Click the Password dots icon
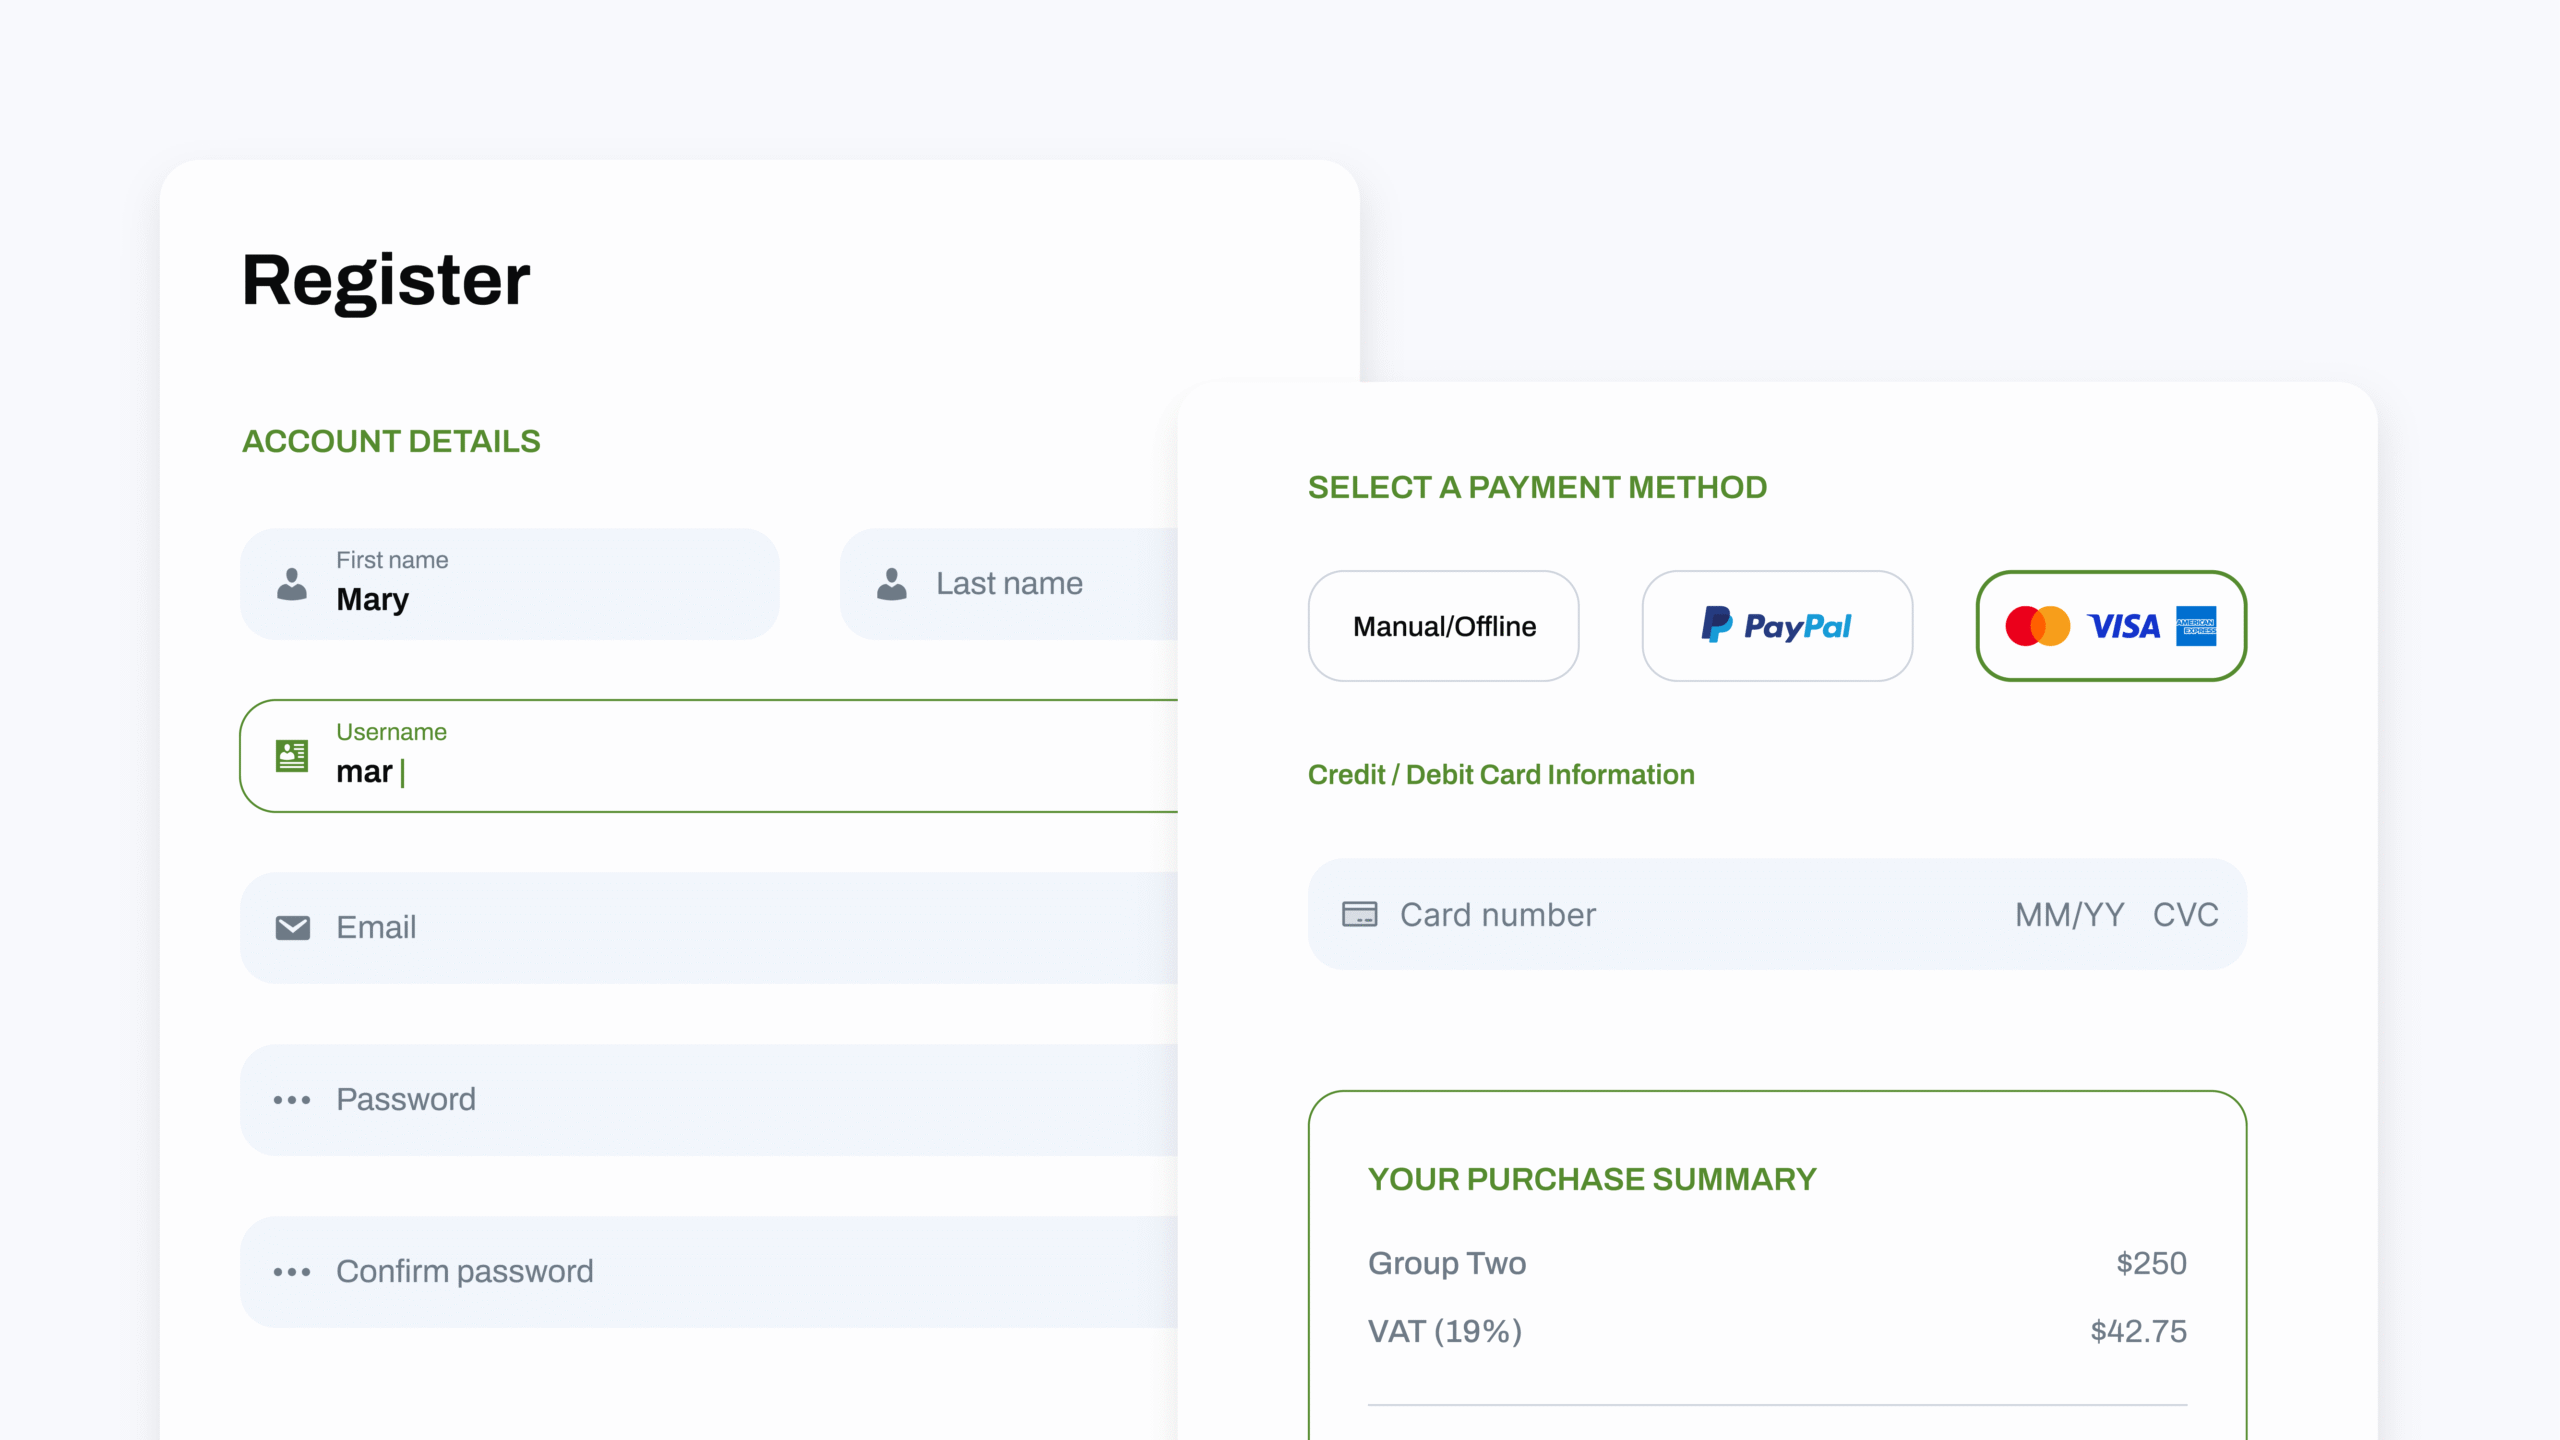The image size is (2560, 1440). click(292, 1100)
